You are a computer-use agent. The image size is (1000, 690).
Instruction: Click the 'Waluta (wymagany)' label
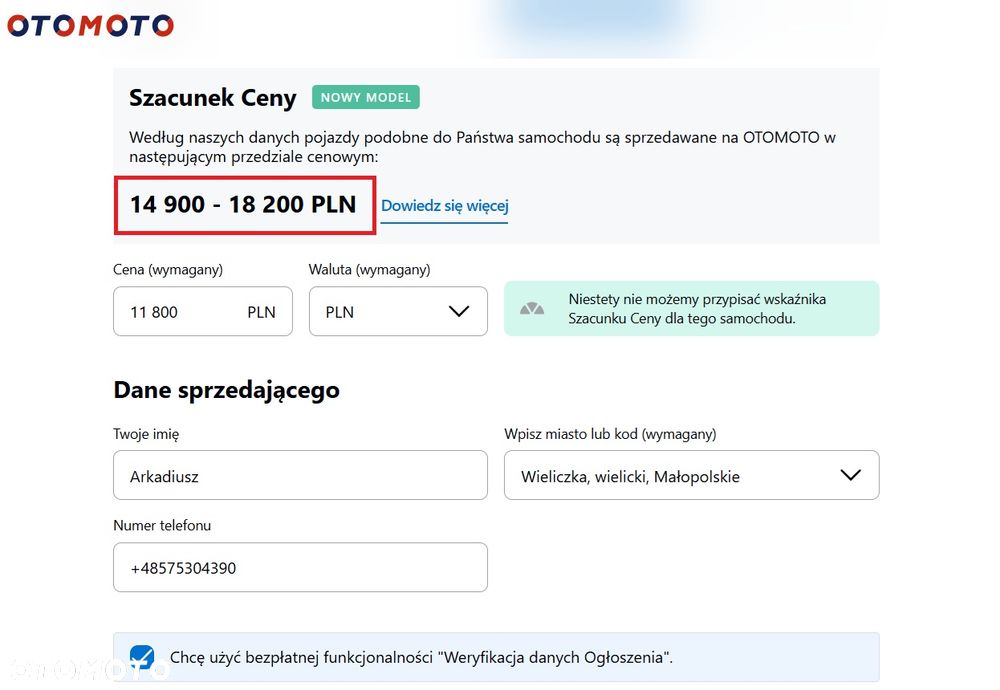pos(369,269)
